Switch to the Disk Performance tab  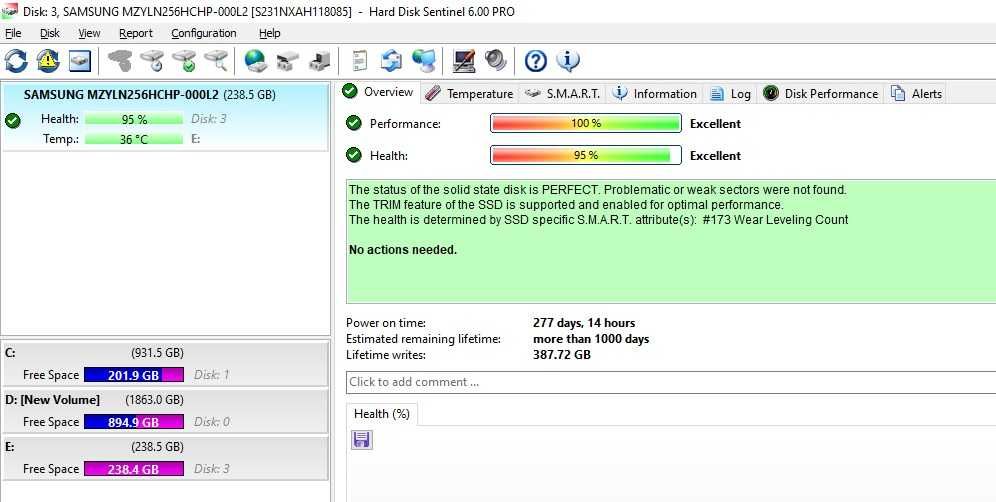click(820, 93)
